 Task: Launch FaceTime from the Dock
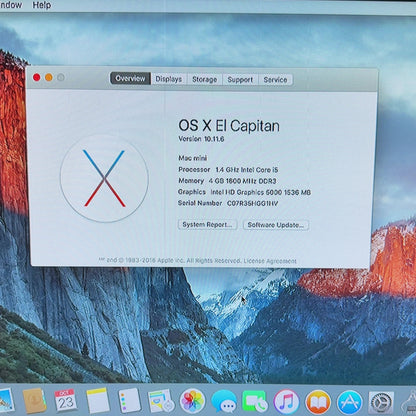tap(255, 401)
